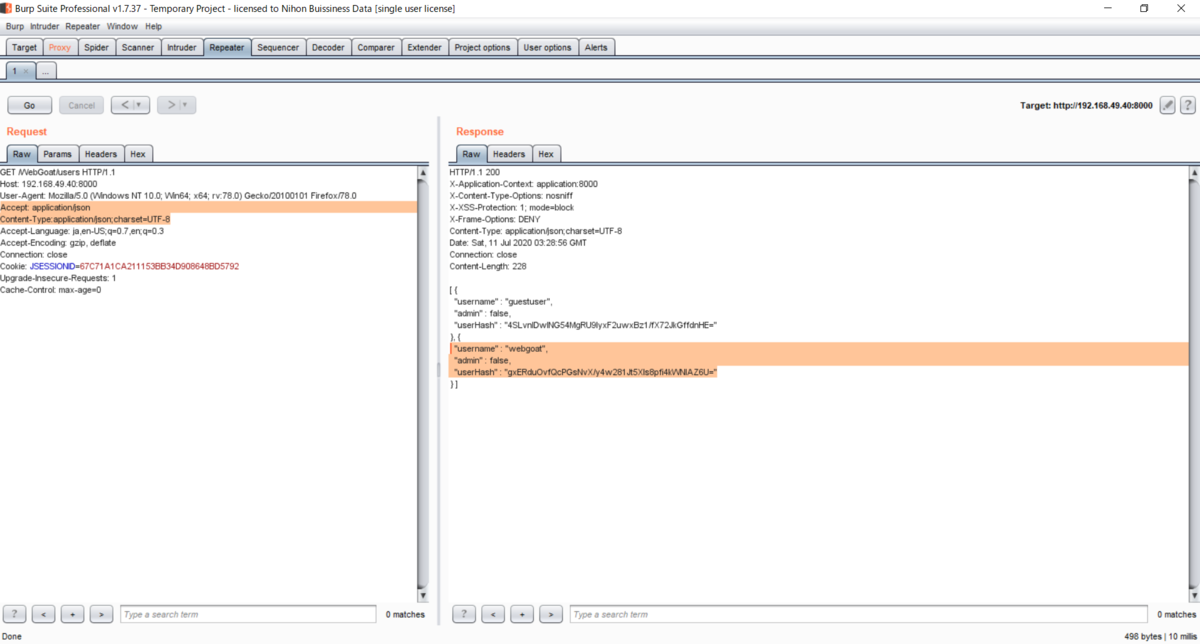Click the response search previous match button
The width and height of the screenshot is (1200, 644).
(493, 614)
